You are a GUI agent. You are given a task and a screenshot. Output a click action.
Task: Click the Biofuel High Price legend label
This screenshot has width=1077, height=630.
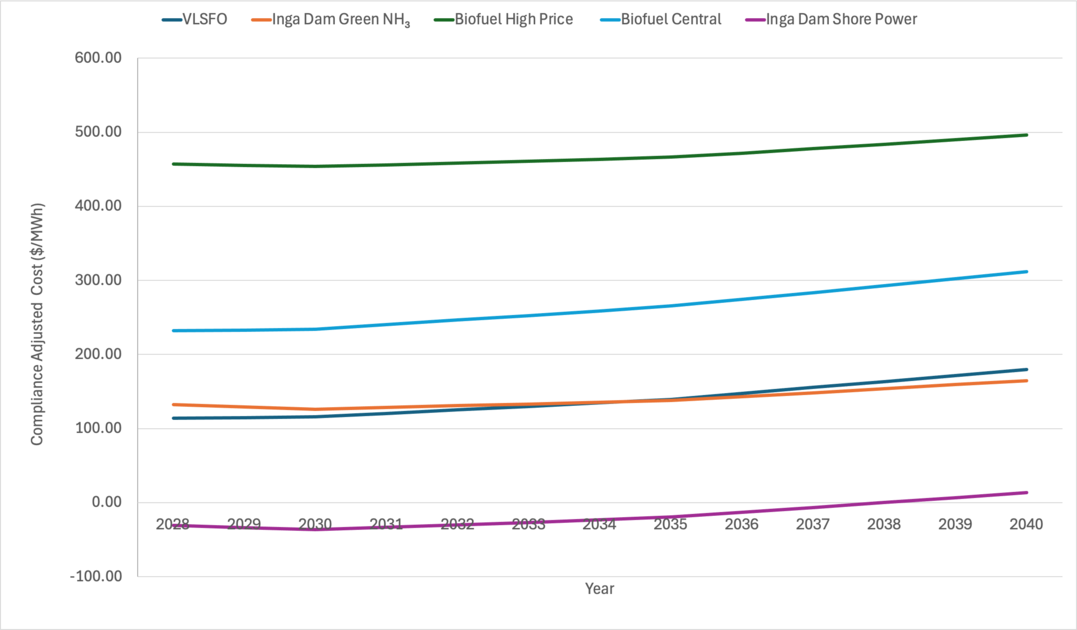point(513,19)
